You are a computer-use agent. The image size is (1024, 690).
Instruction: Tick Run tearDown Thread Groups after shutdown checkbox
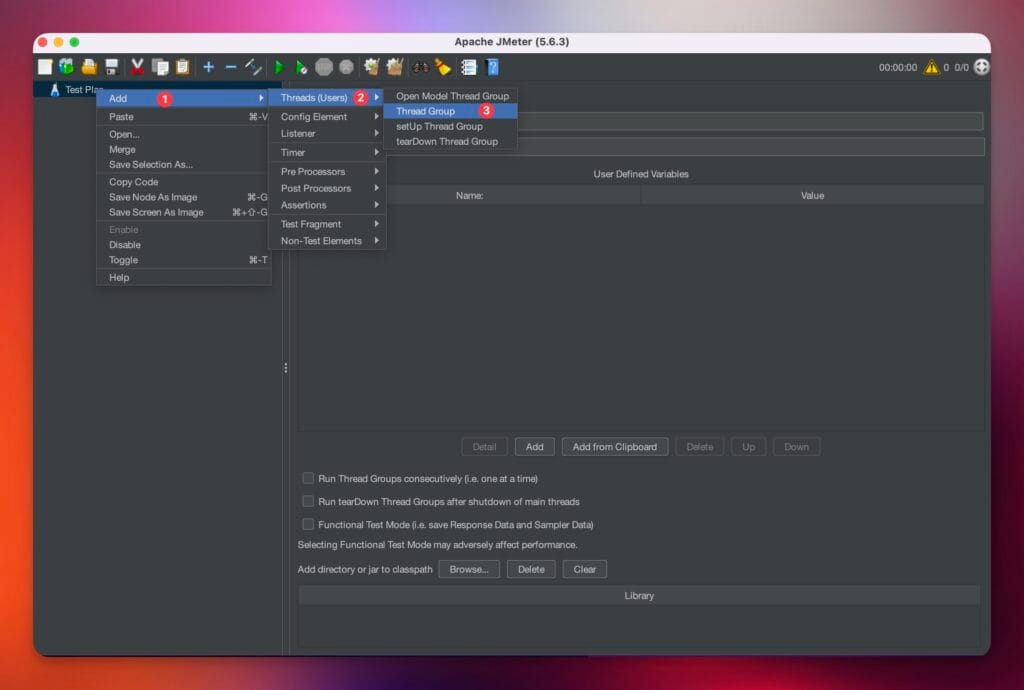(308, 501)
